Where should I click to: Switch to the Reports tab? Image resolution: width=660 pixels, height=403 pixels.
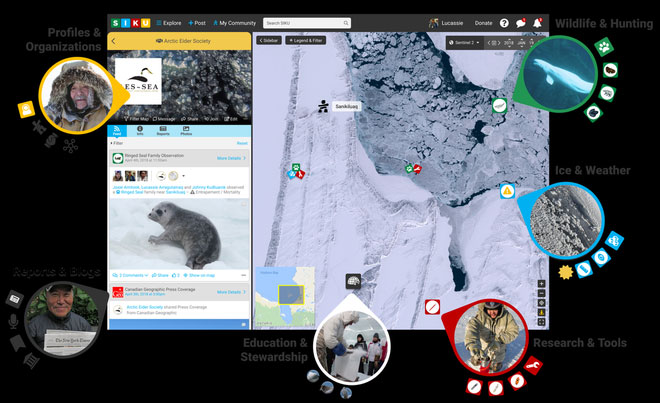163,131
